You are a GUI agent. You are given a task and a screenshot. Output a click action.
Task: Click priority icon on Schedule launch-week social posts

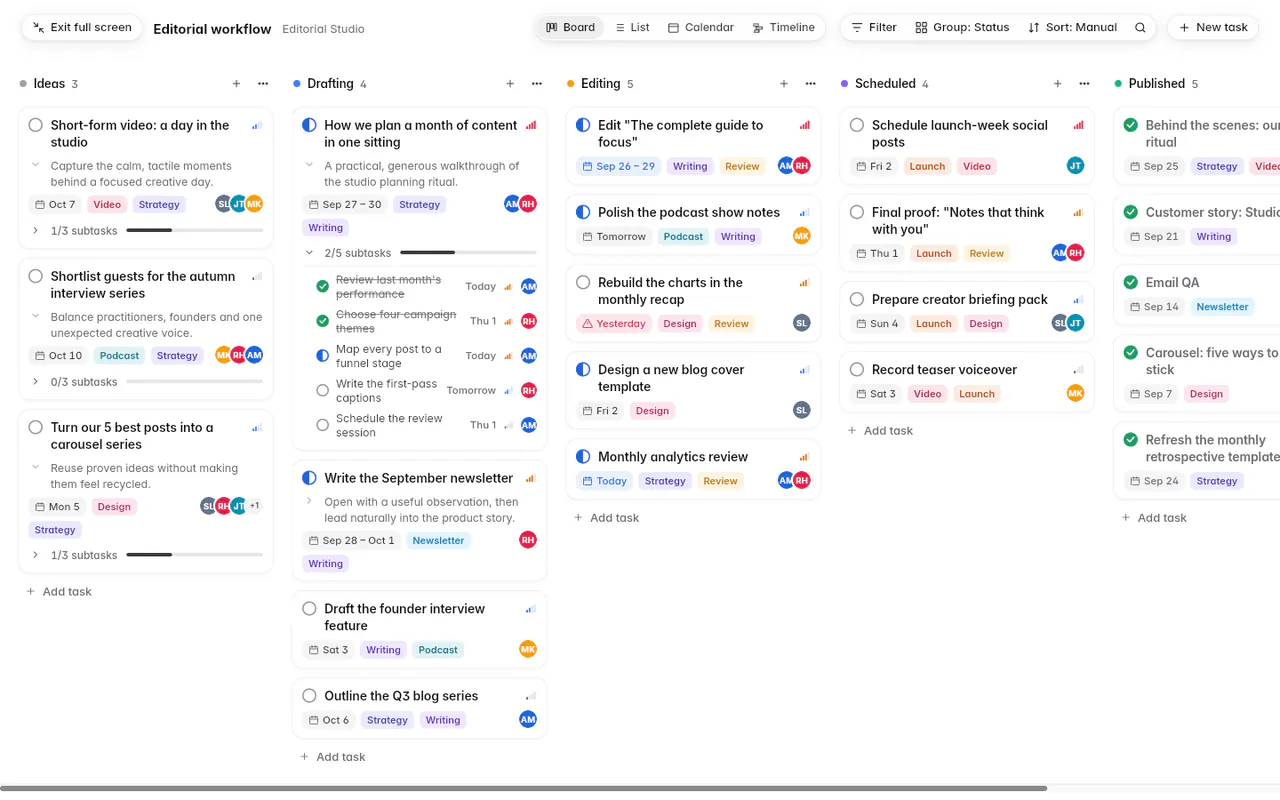1079,125
